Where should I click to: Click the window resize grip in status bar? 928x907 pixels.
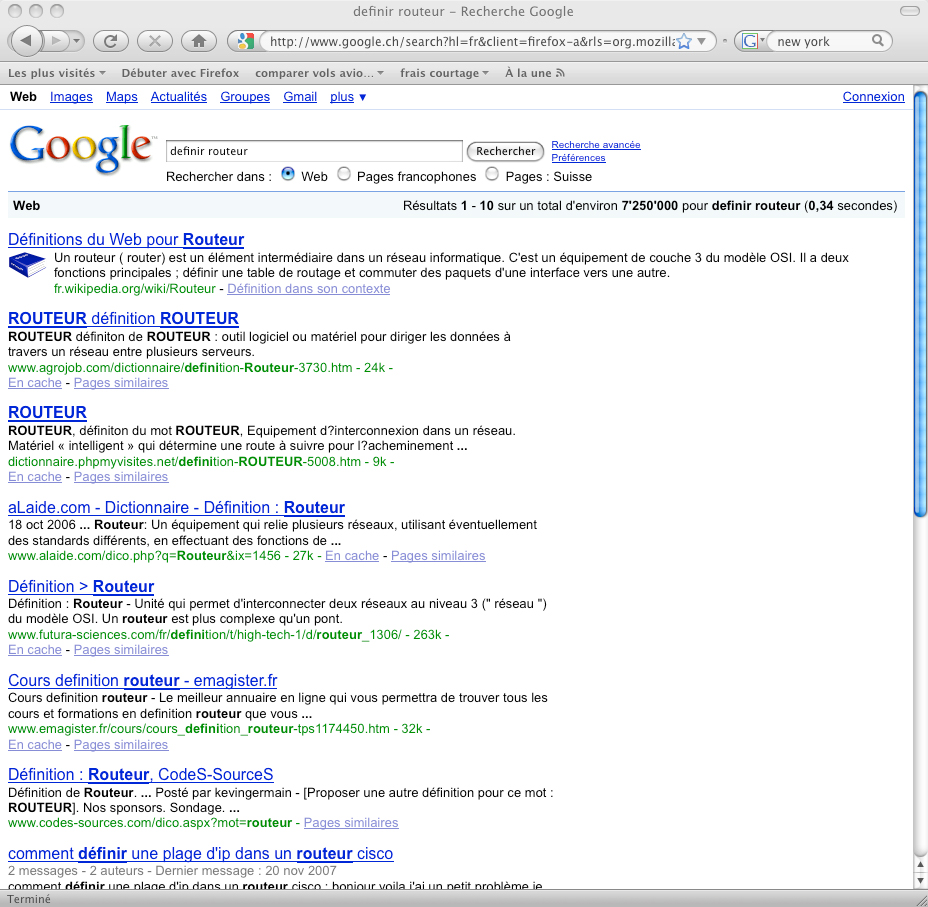pyautogui.click(x=920, y=899)
